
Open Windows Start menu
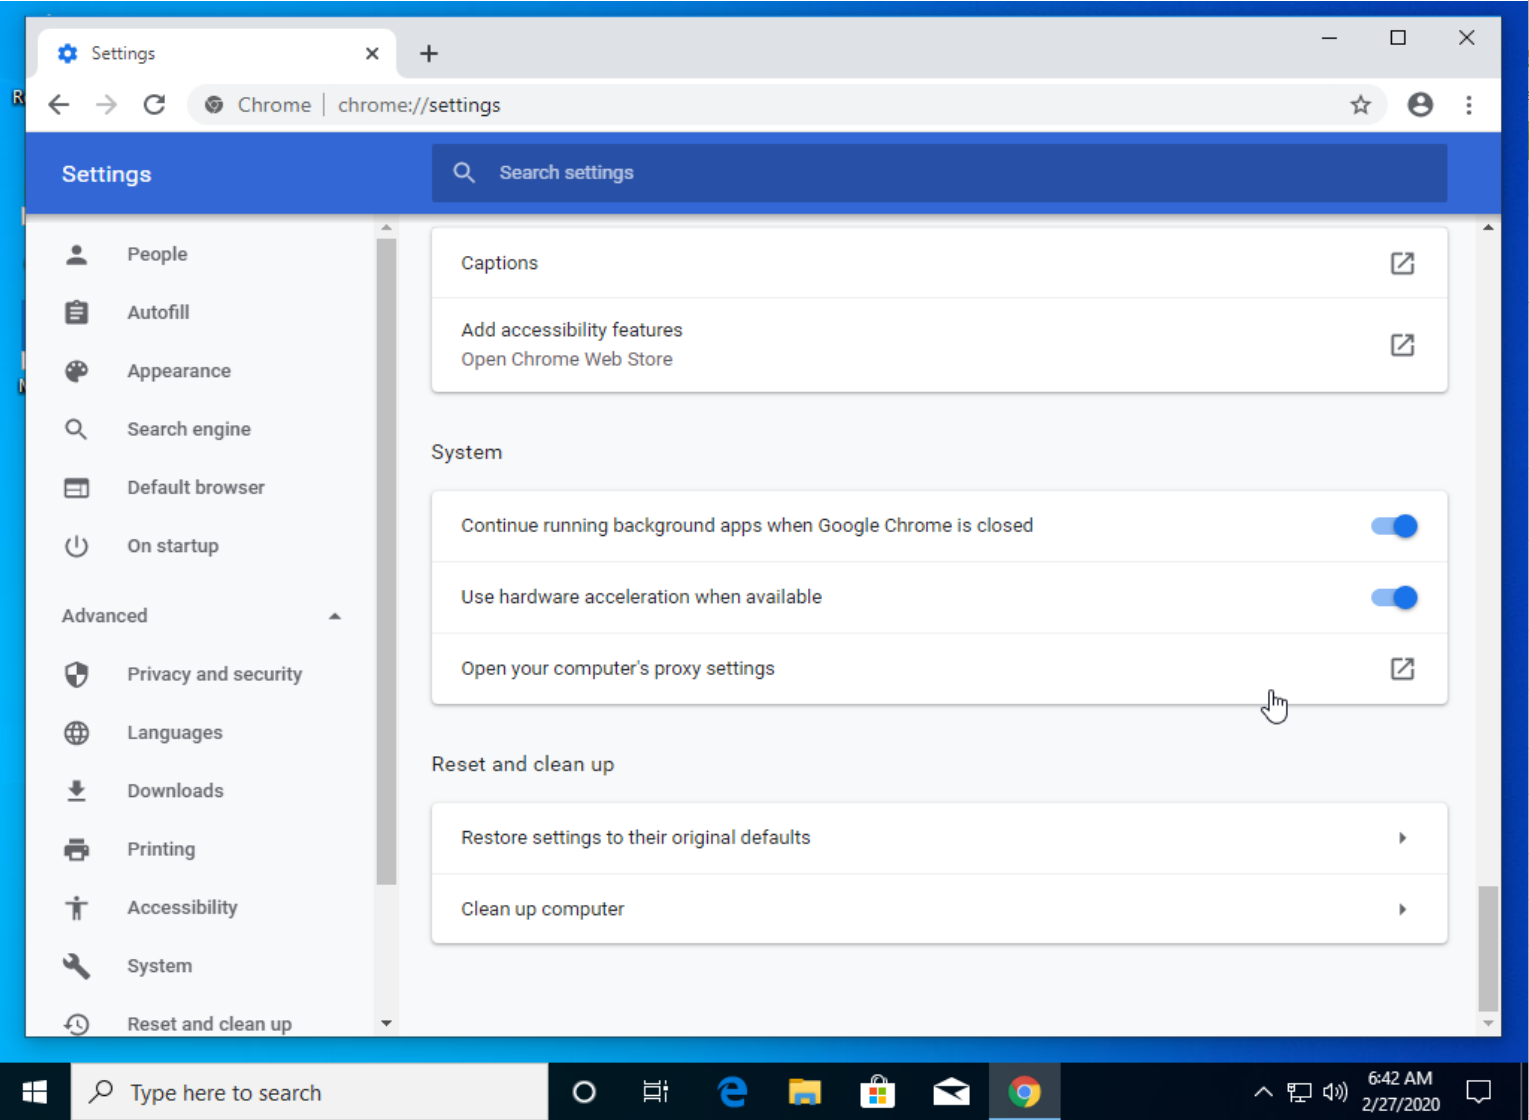click(x=35, y=1092)
